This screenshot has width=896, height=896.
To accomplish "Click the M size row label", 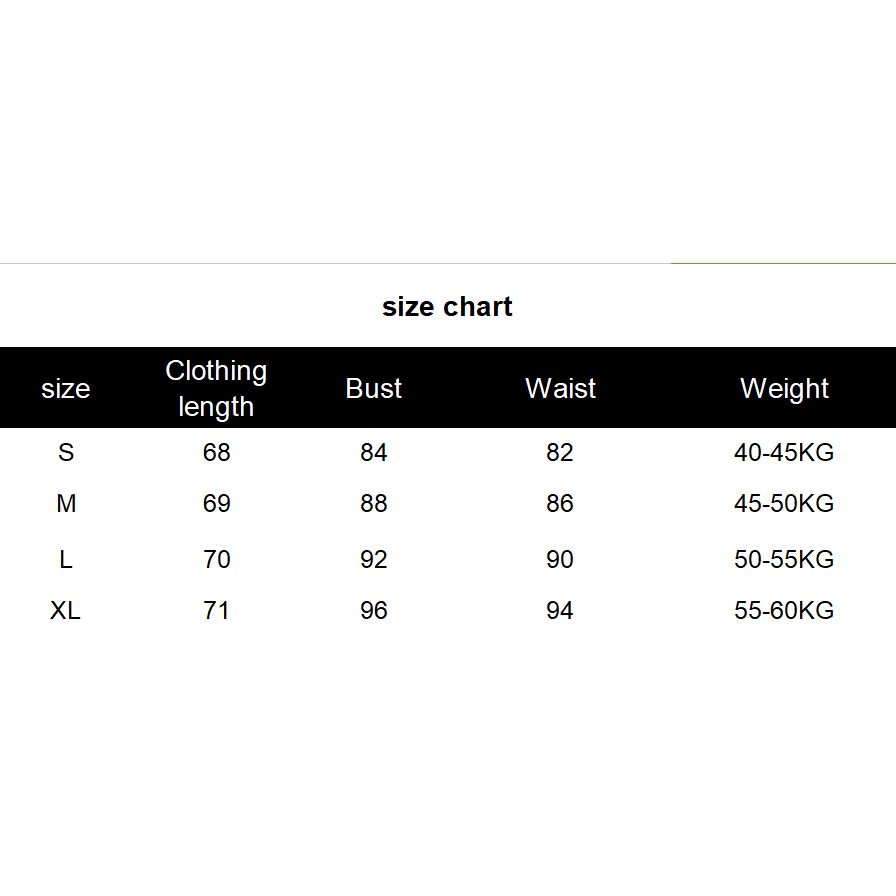I will pyautogui.click(x=66, y=504).
